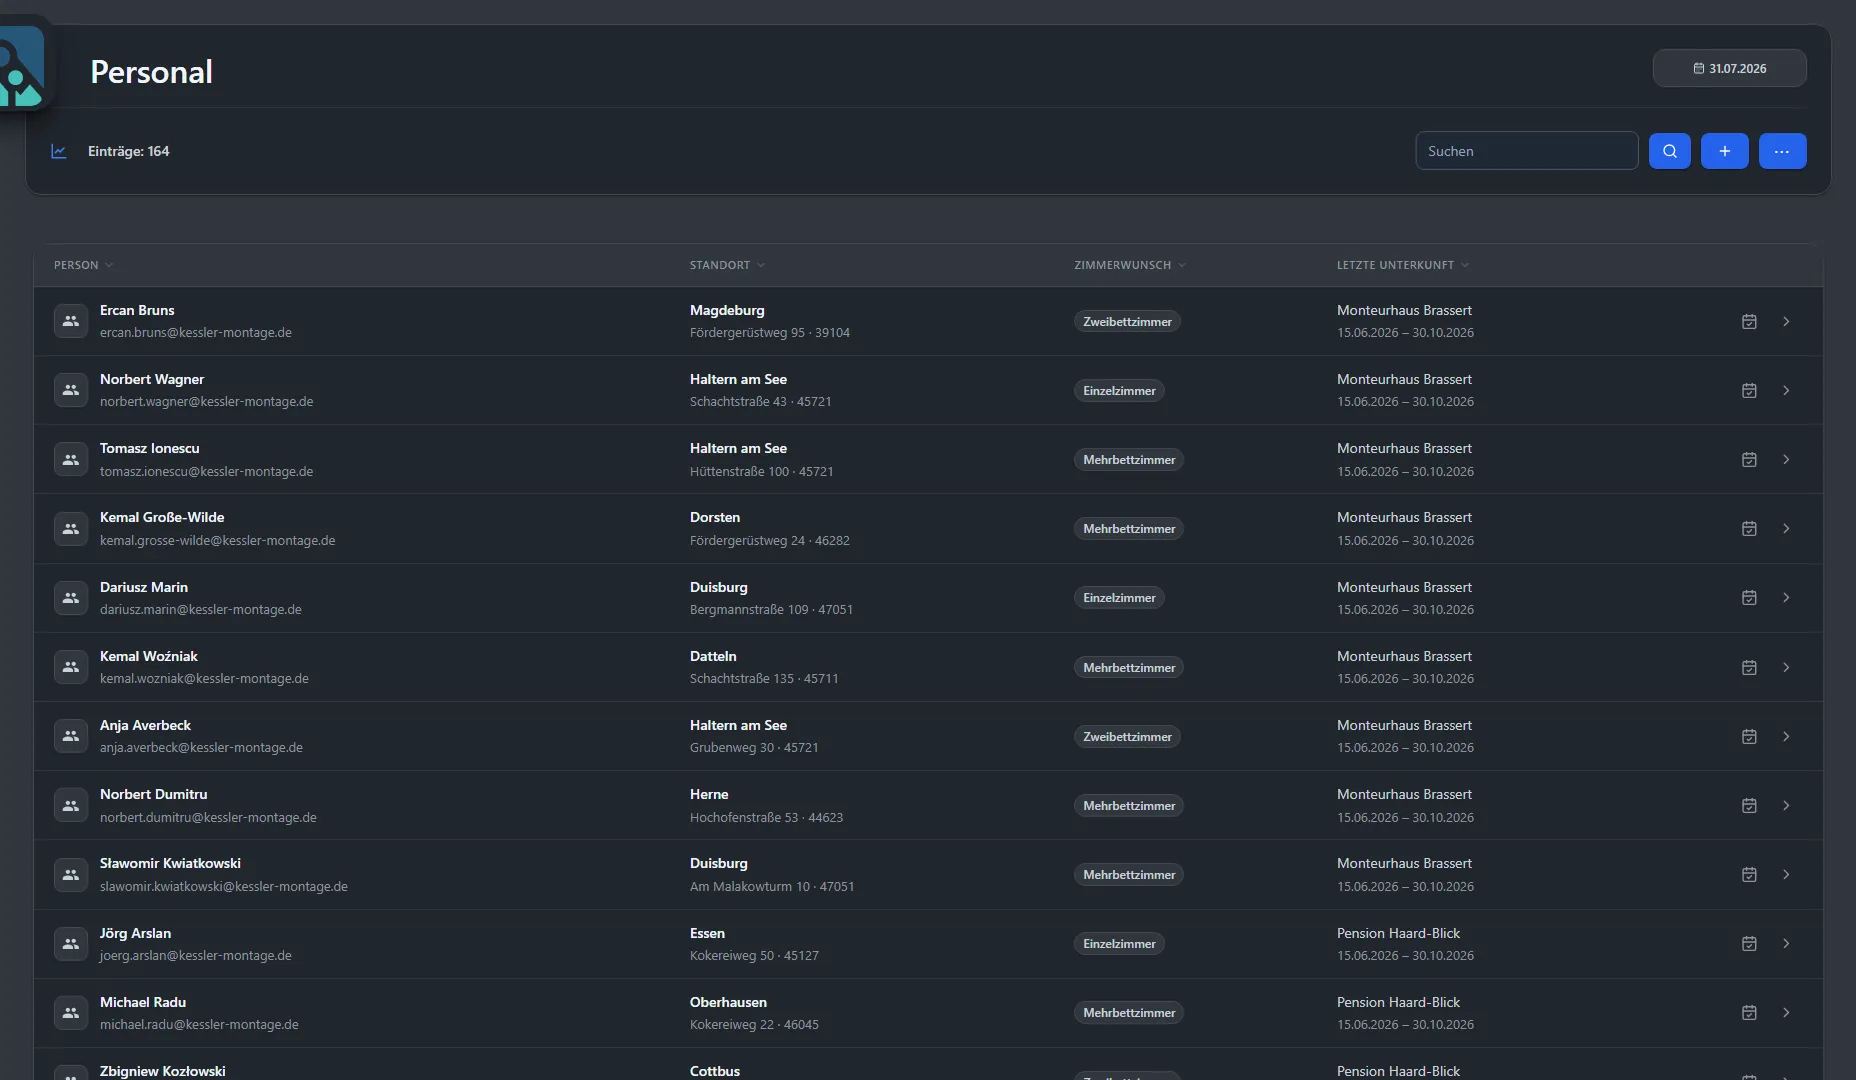This screenshot has width=1856, height=1080.
Task: Click the Einzelzimmer tag for Norbert Wagner
Action: point(1119,391)
